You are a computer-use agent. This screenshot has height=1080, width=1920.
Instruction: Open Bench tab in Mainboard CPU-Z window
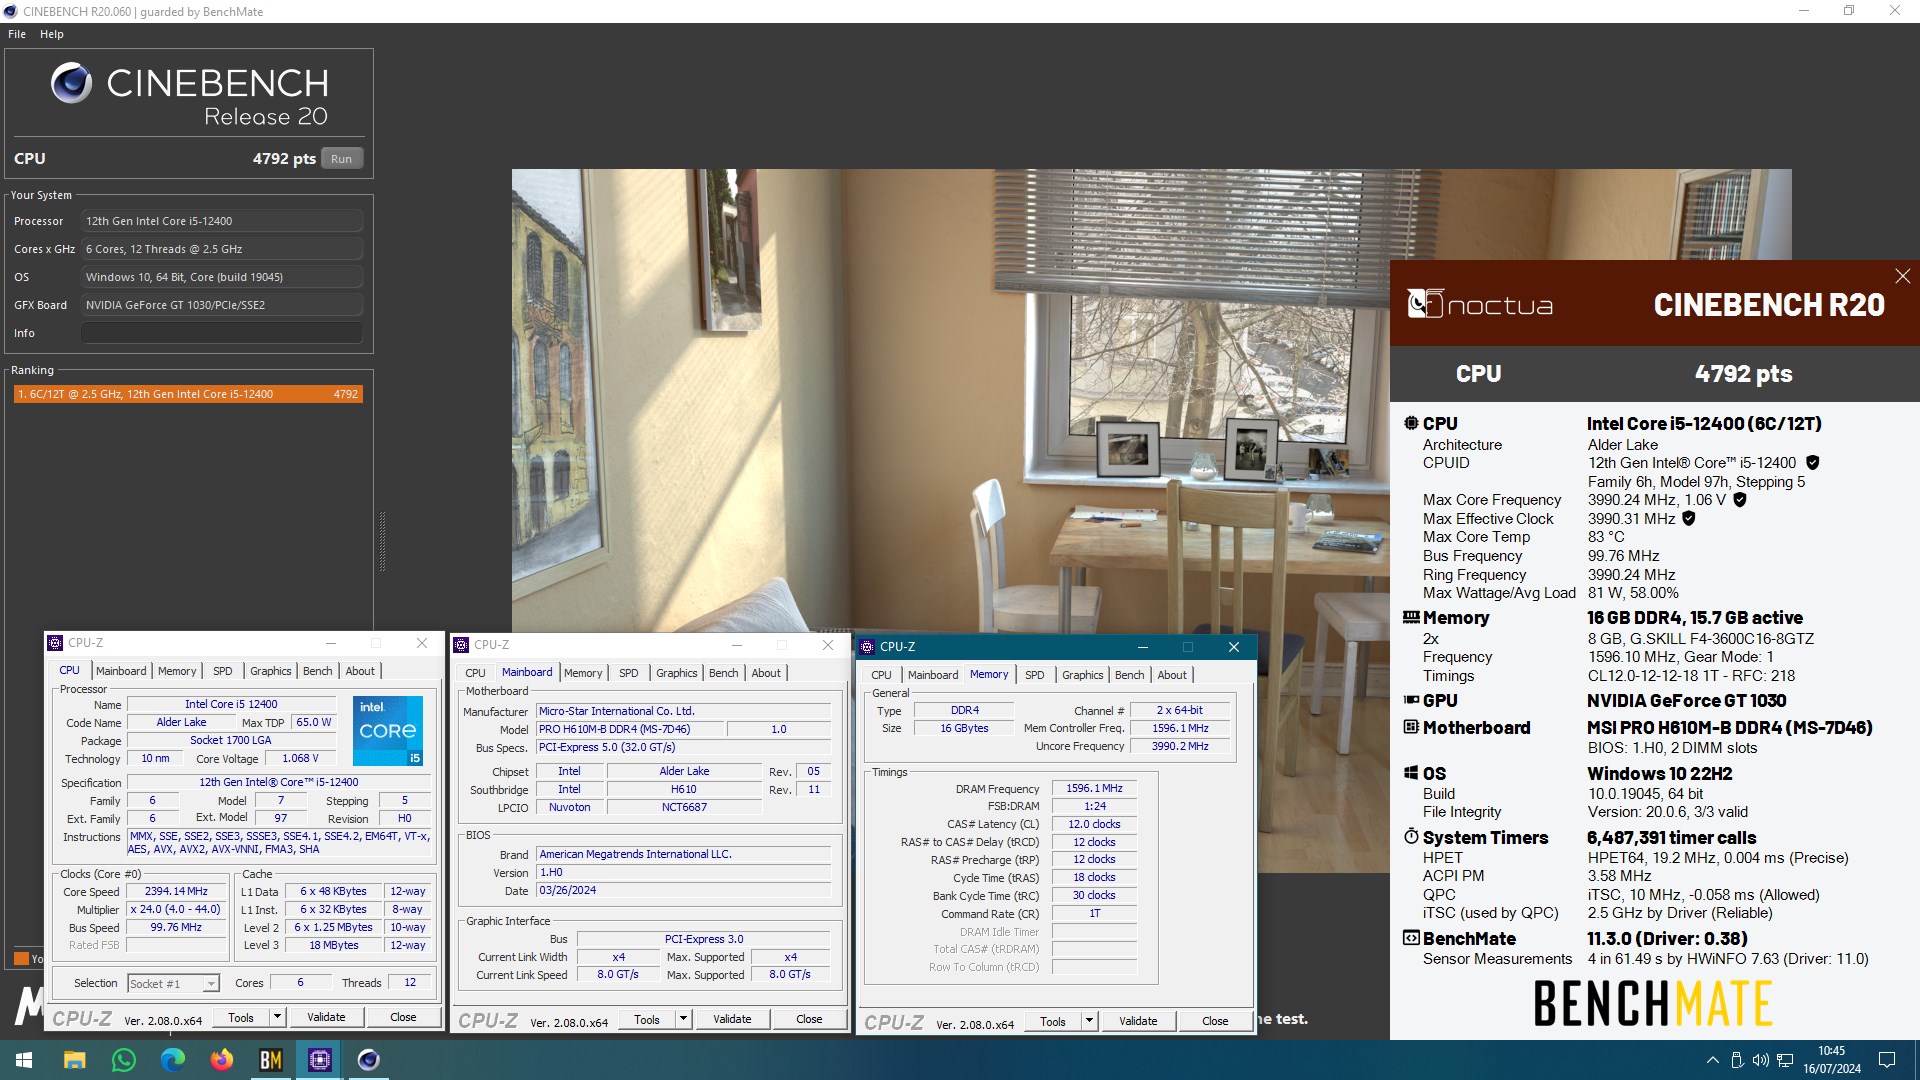[724, 673]
